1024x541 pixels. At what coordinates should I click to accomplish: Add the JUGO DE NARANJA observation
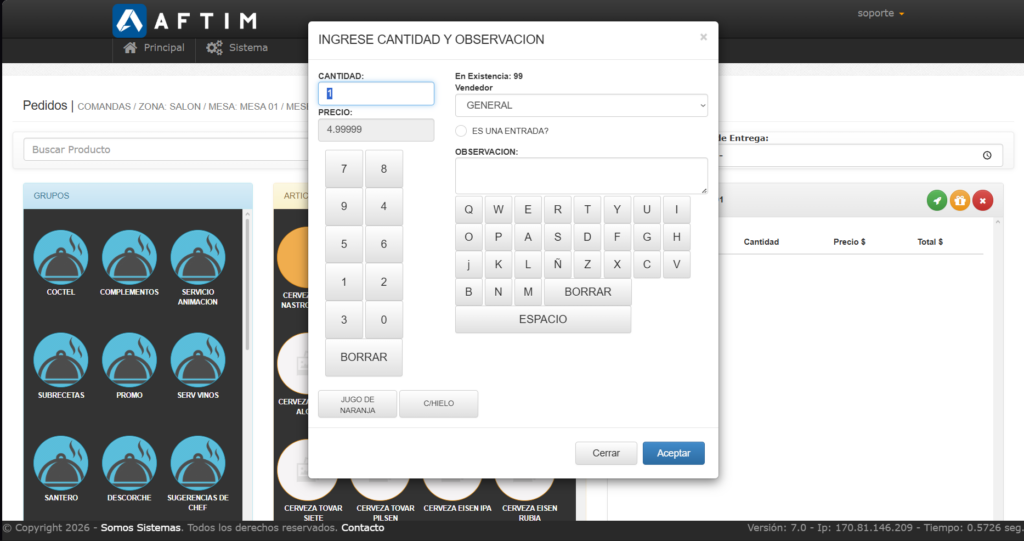coord(357,404)
